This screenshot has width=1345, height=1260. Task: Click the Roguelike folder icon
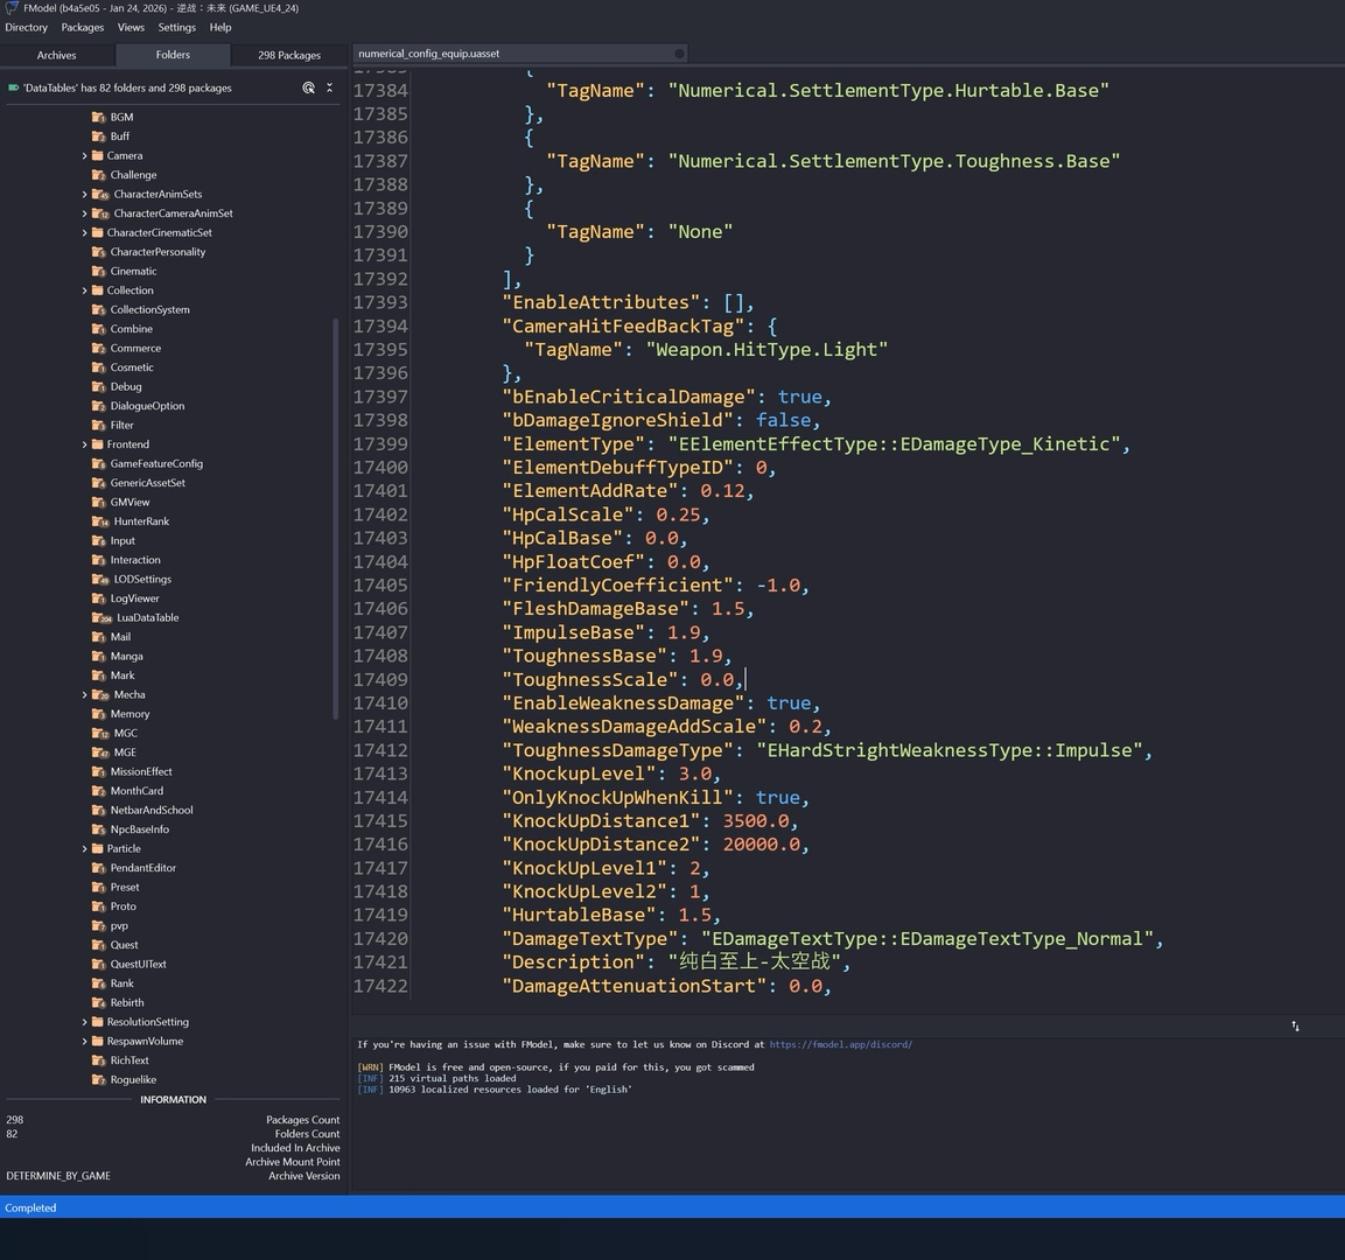[98, 1080]
